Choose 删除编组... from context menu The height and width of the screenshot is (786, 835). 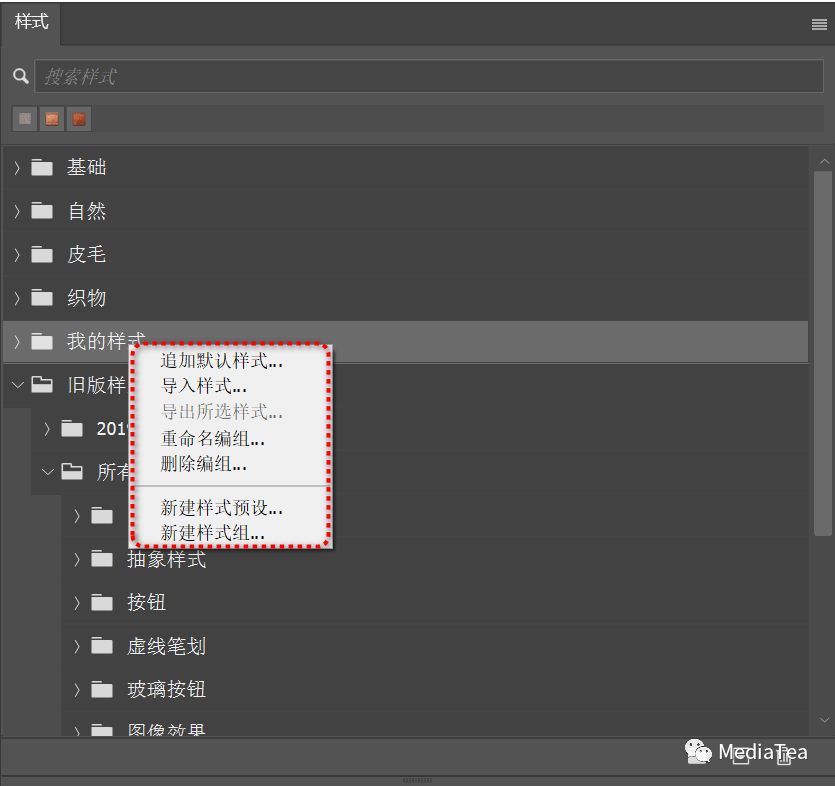pyautogui.click(x=203, y=464)
